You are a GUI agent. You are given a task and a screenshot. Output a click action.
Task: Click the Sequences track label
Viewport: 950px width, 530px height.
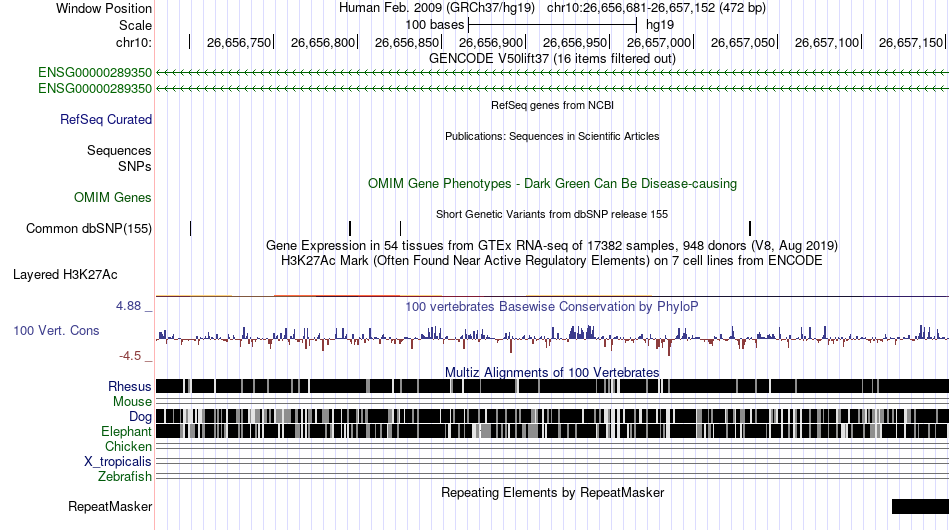tap(119, 150)
